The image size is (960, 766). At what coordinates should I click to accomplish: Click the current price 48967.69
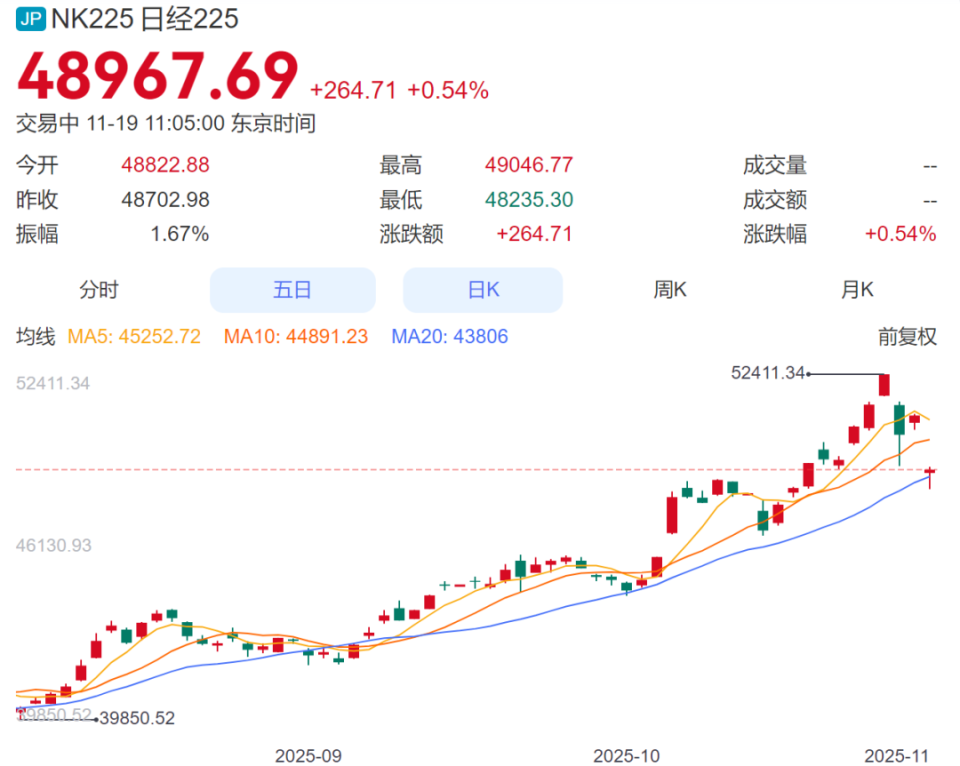[160, 75]
